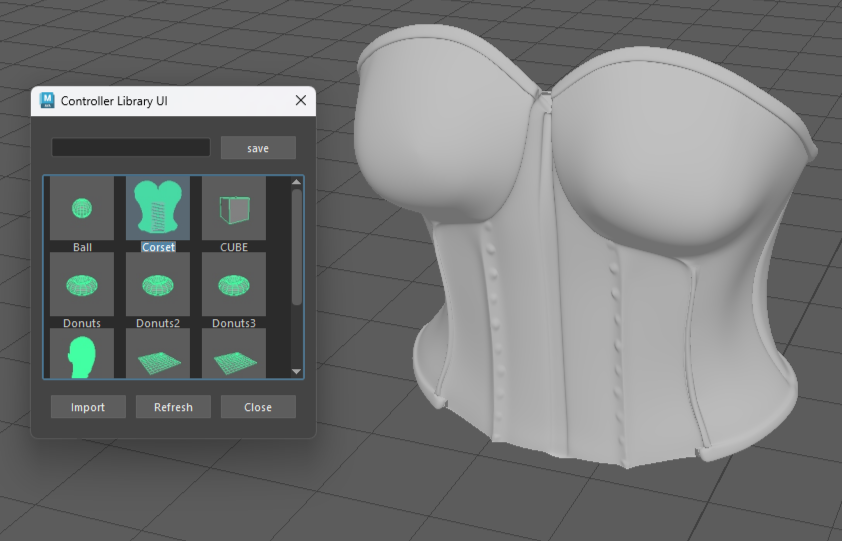Click the Donuts2 label text

pyautogui.click(x=158, y=323)
